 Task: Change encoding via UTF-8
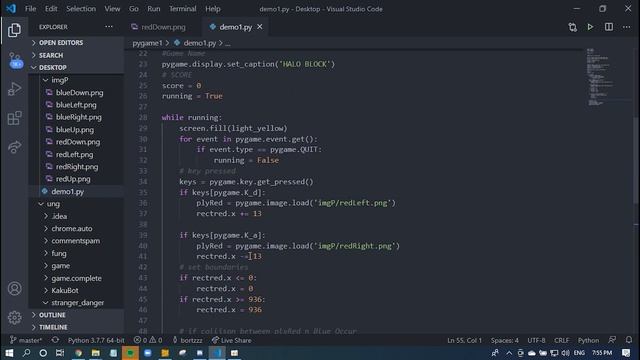(536, 340)
